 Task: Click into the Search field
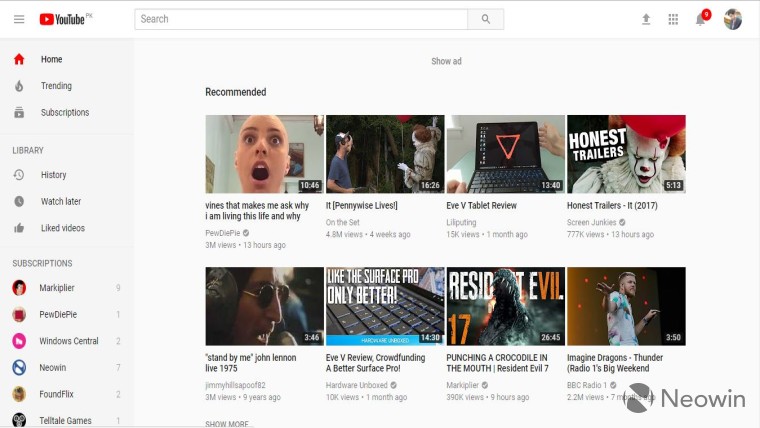click(x=301, y=19)
